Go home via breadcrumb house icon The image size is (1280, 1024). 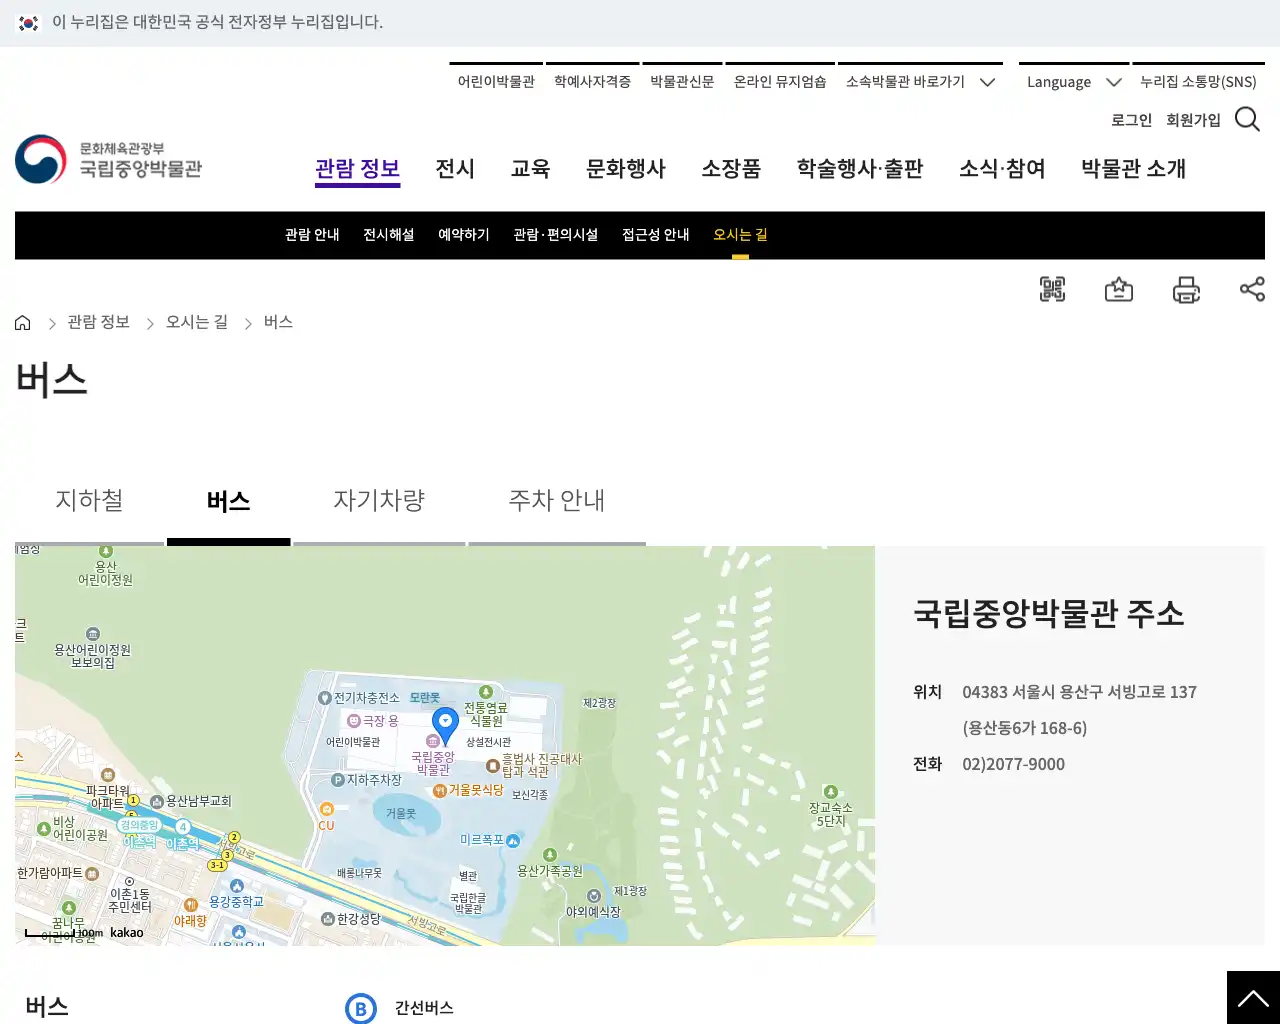[23, 322]
